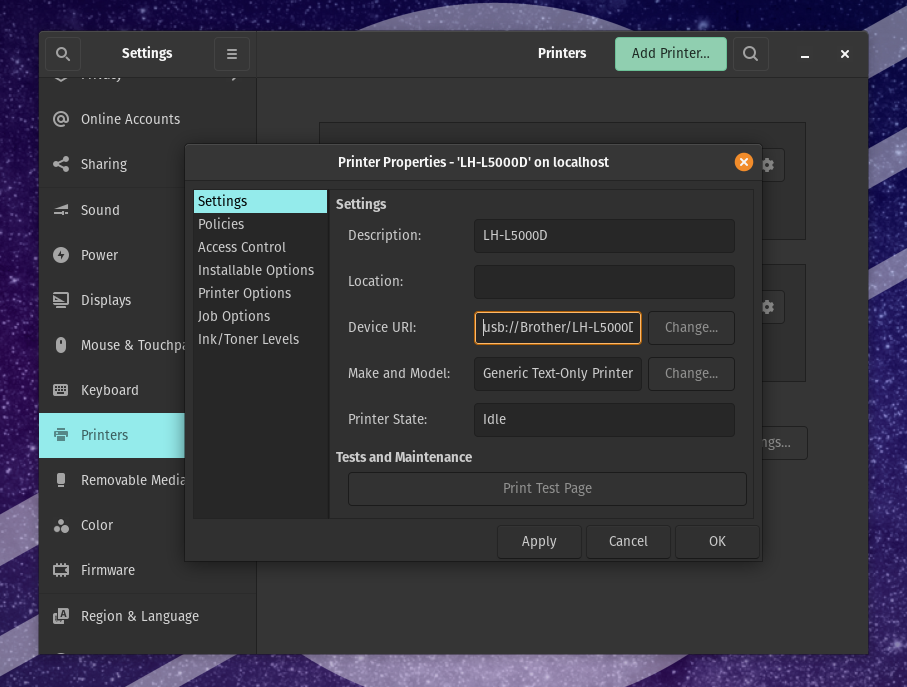
Task: Click the Keyboard icon in sidebar
Action: [61, 390]
